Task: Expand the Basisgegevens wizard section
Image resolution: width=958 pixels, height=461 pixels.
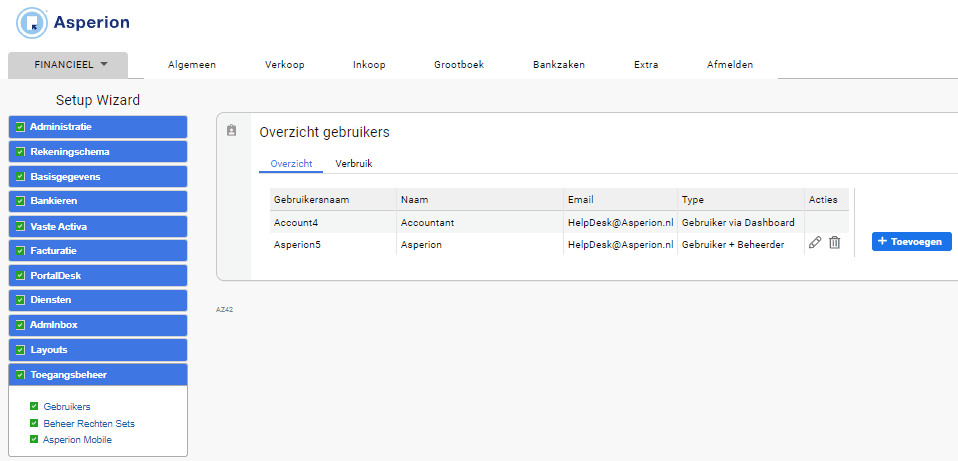Action: tap(98, 176)
